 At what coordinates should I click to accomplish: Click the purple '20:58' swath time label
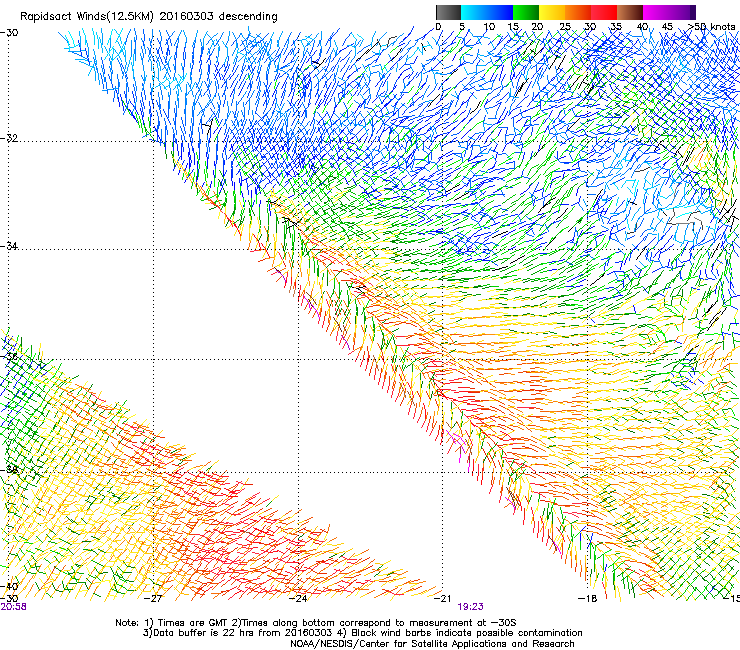13,607
